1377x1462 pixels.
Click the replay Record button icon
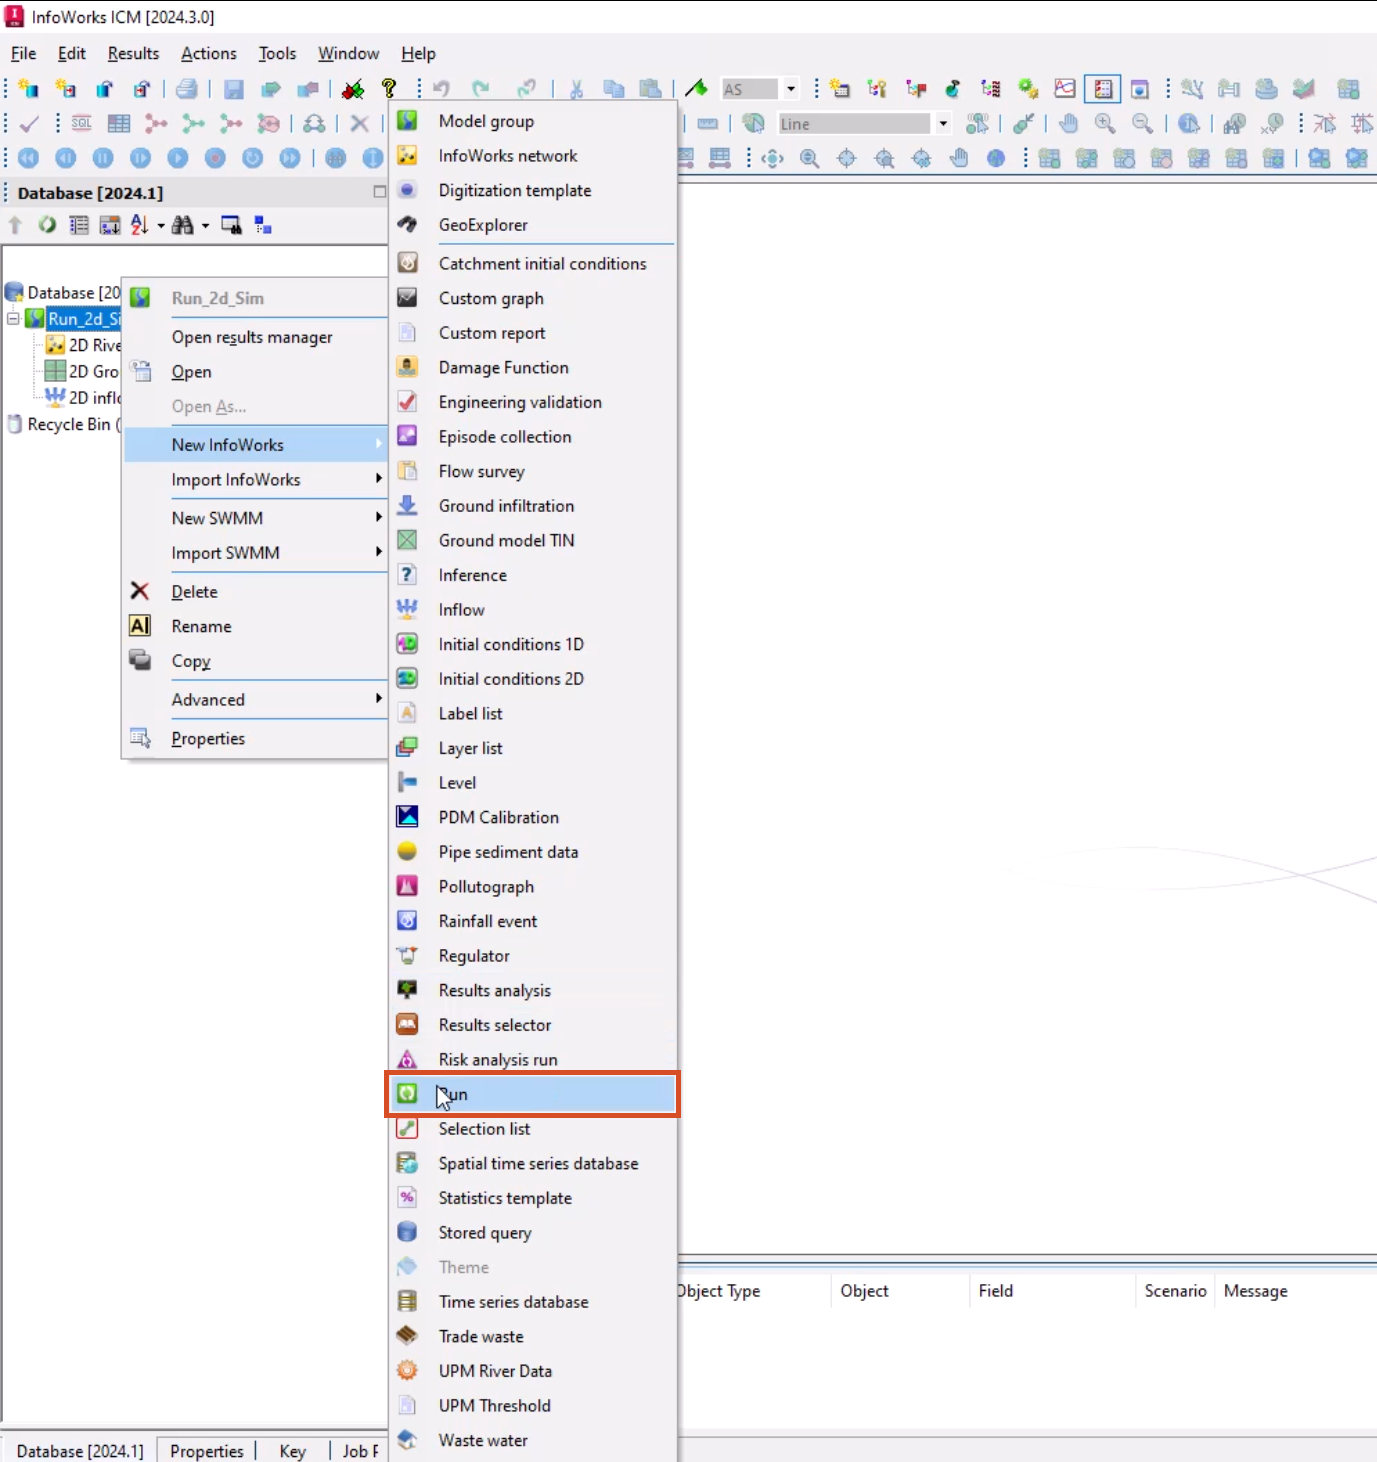(215, 158)
